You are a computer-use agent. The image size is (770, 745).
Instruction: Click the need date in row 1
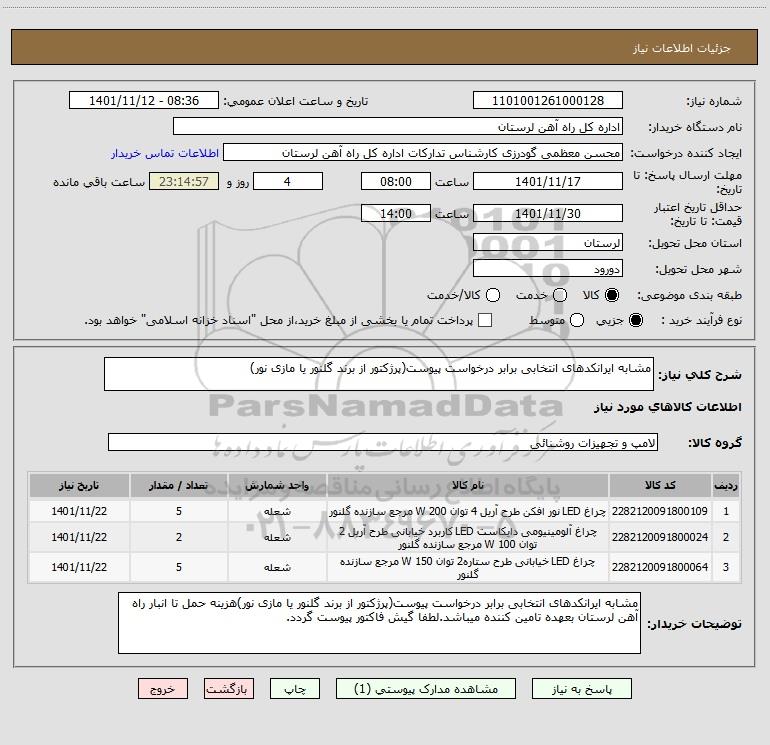(79, 511)
